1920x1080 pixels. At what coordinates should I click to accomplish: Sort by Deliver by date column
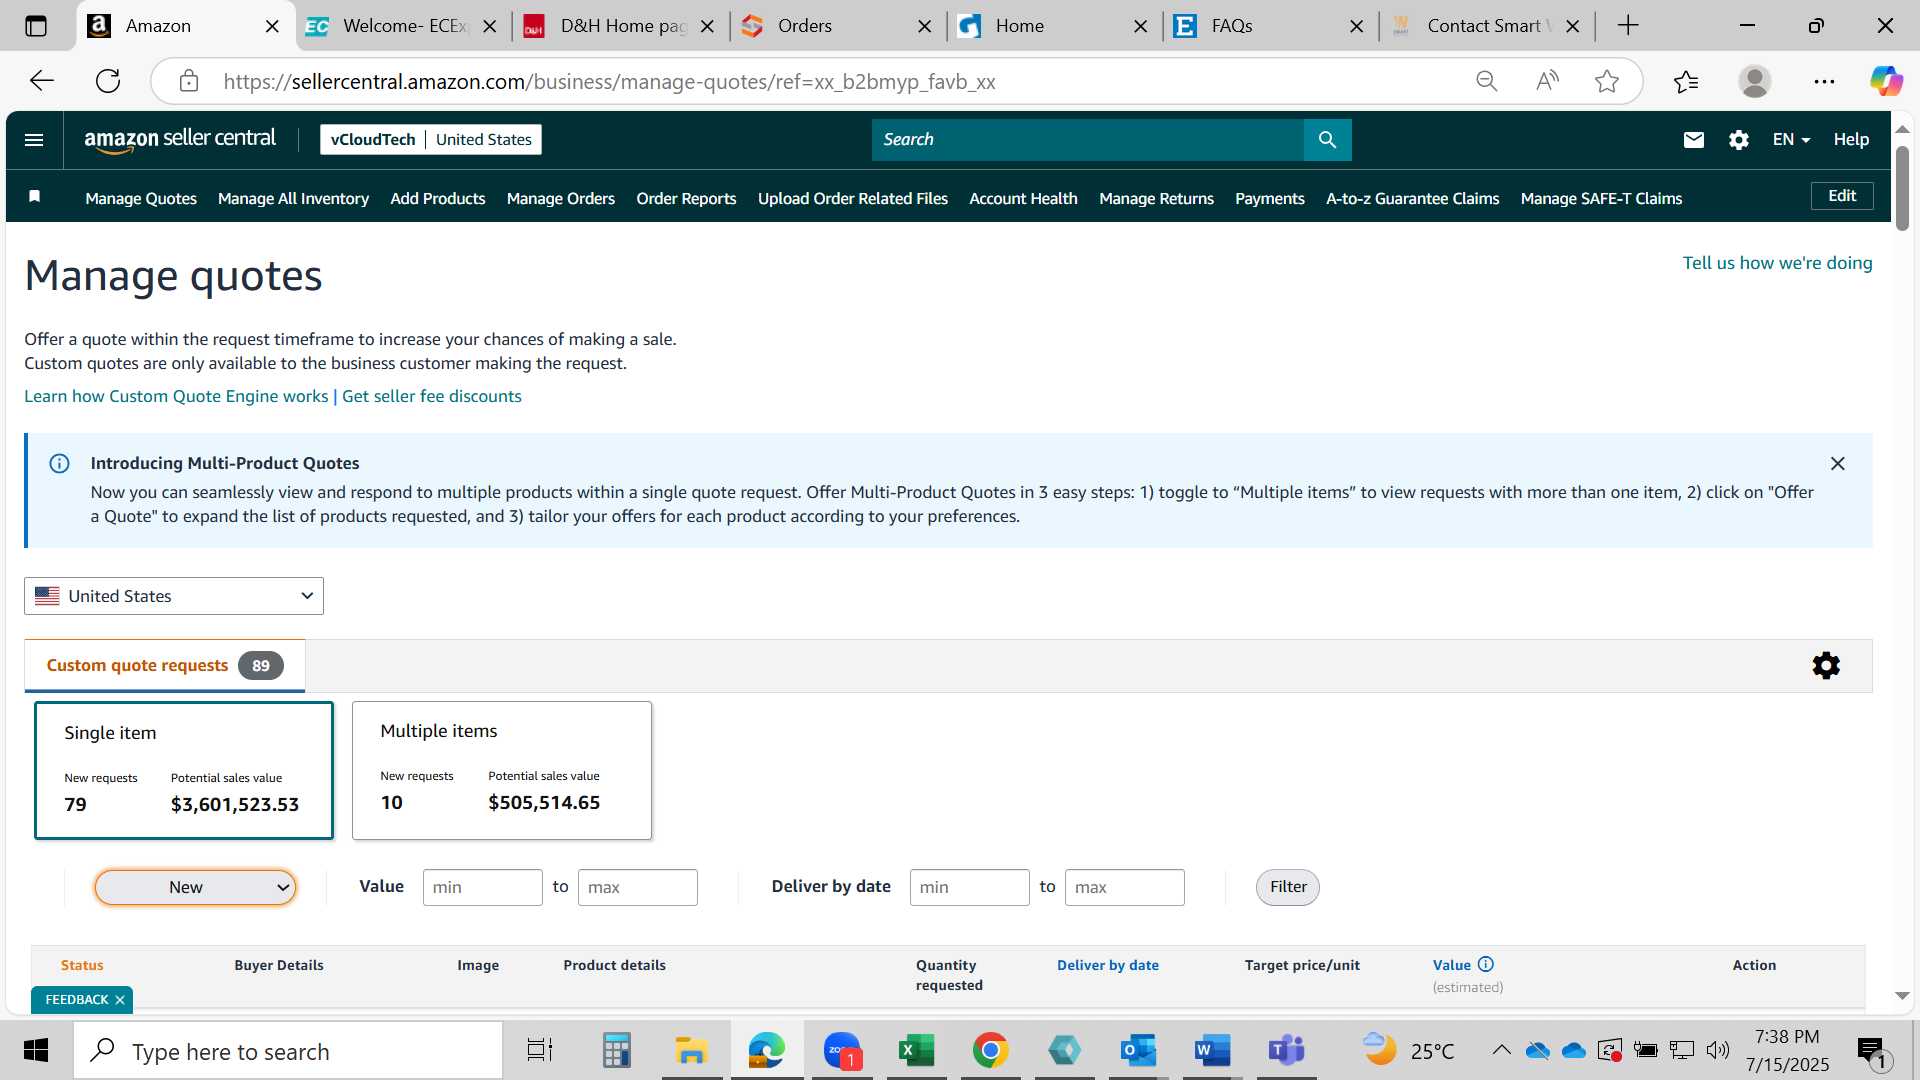point(1108,965)
